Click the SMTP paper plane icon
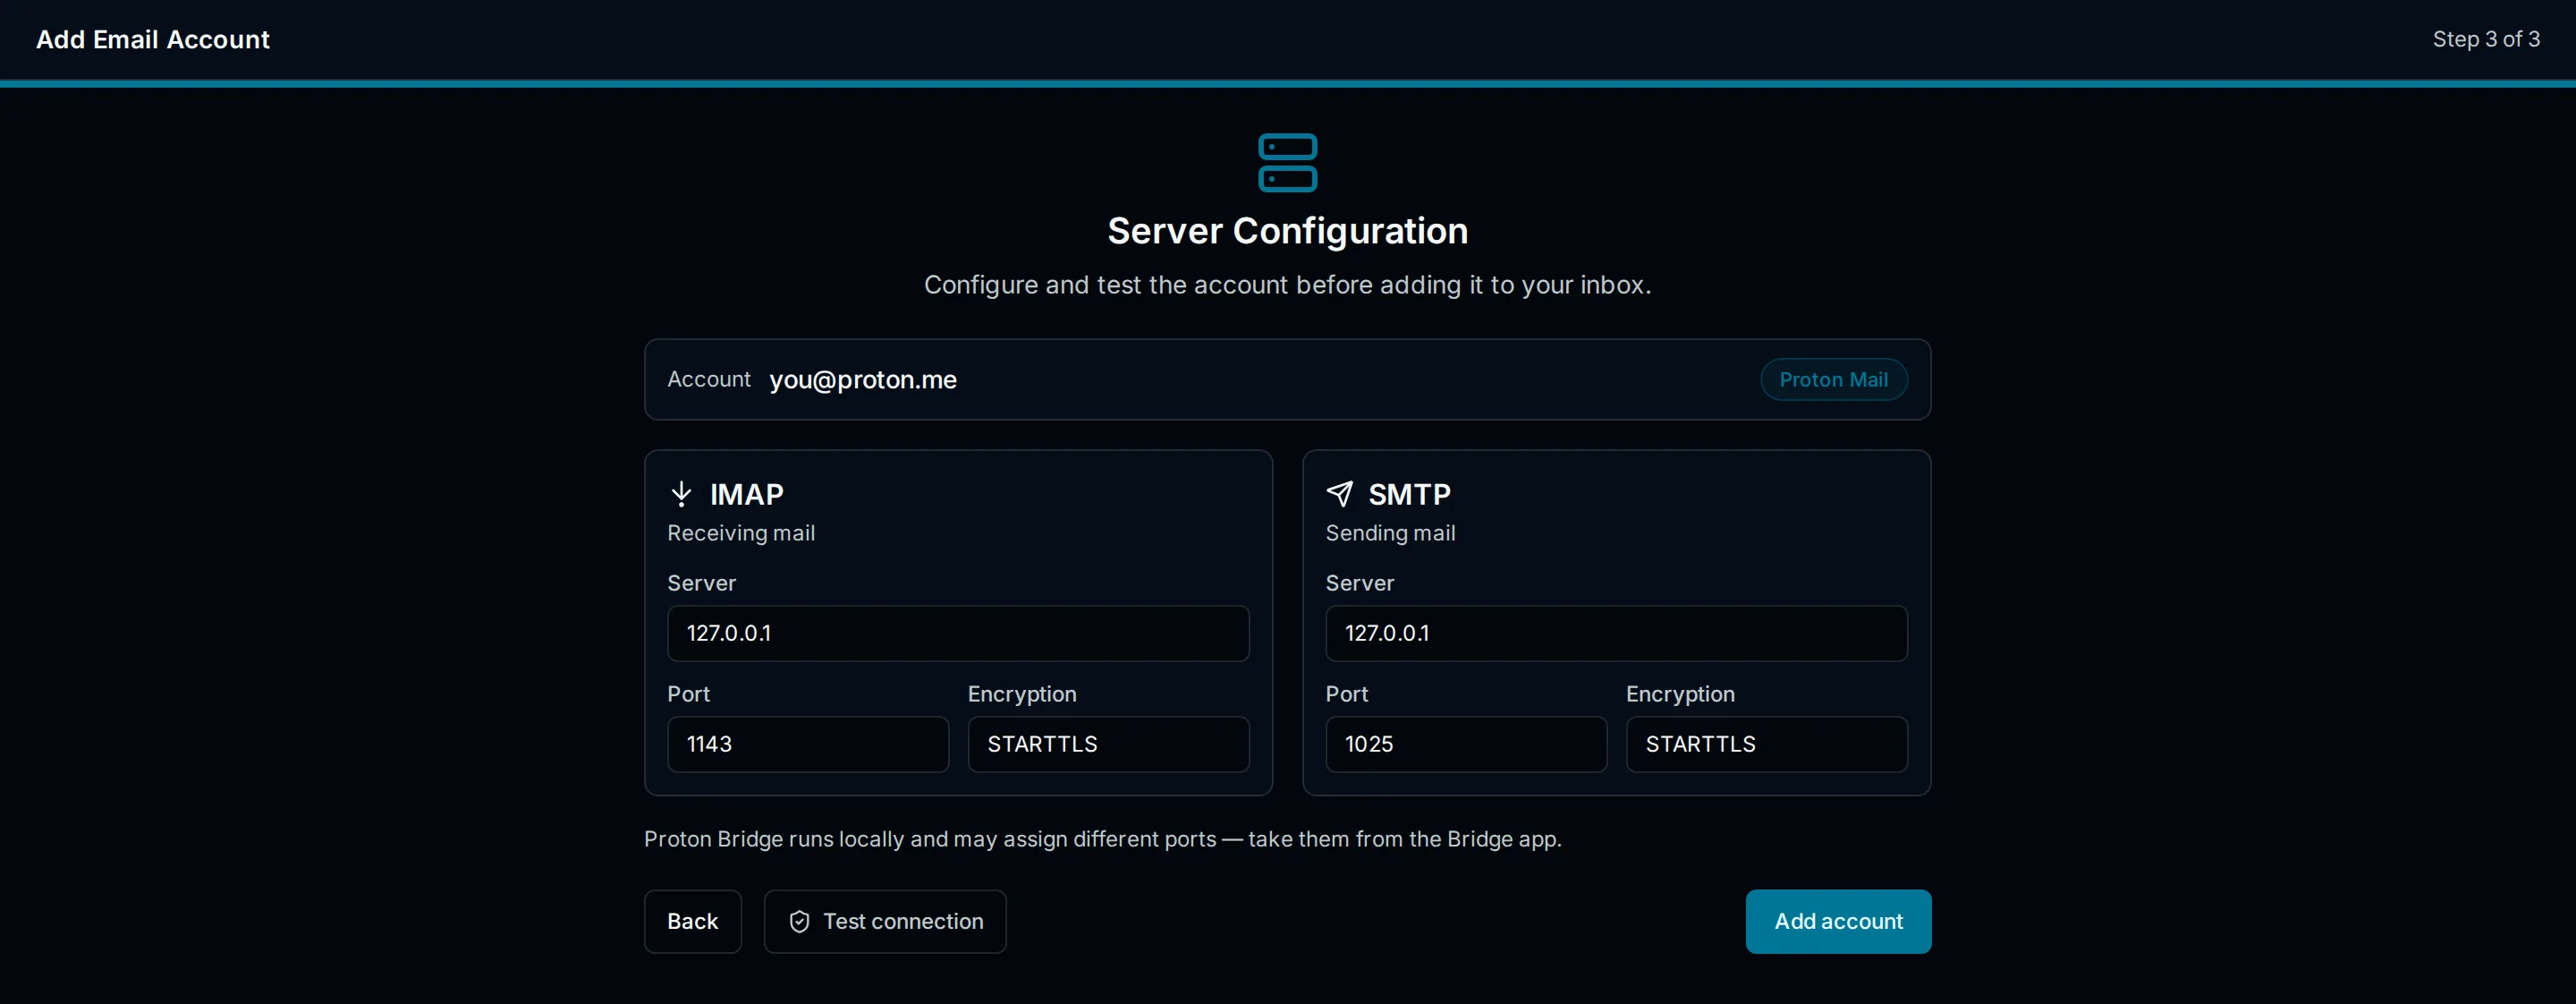2576x1004 pixels. 1339,494
